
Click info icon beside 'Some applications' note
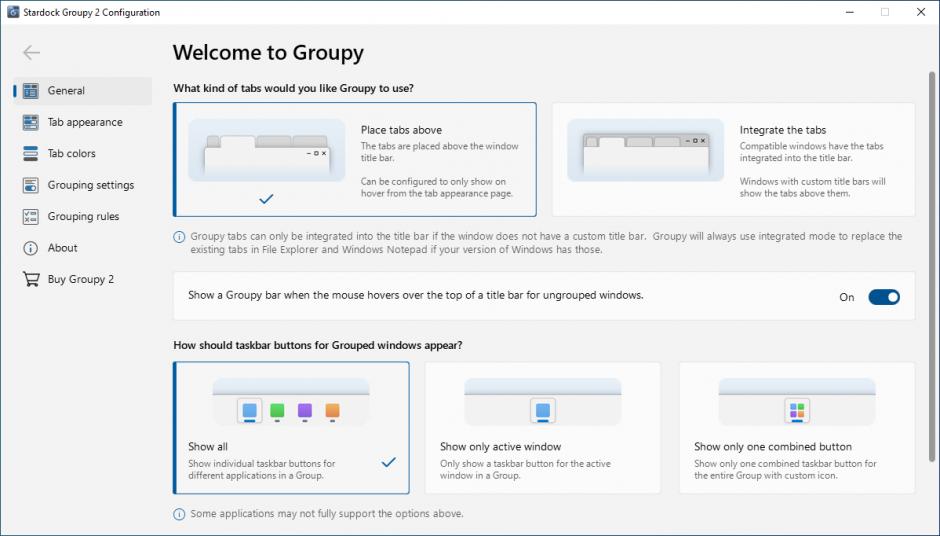tap(179, 514)
